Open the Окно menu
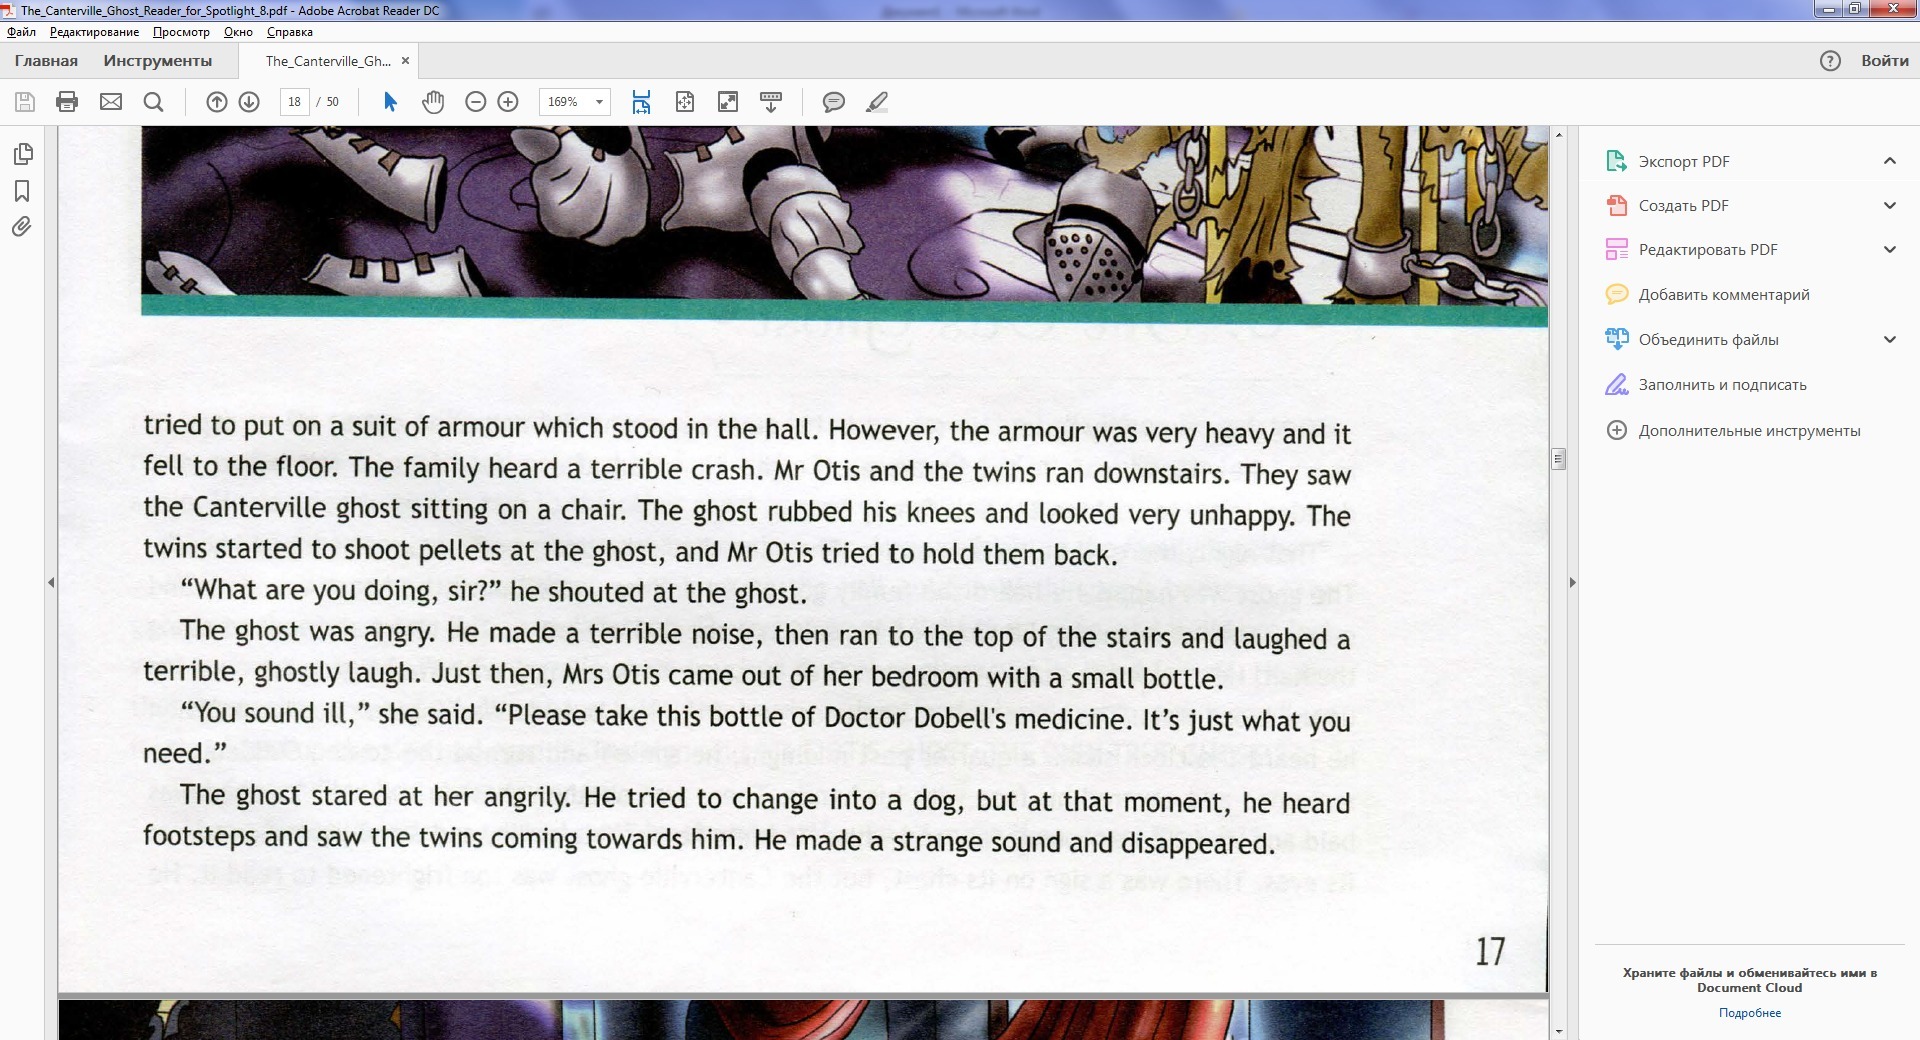The image size is (1920, 1040). click(238, 32)
